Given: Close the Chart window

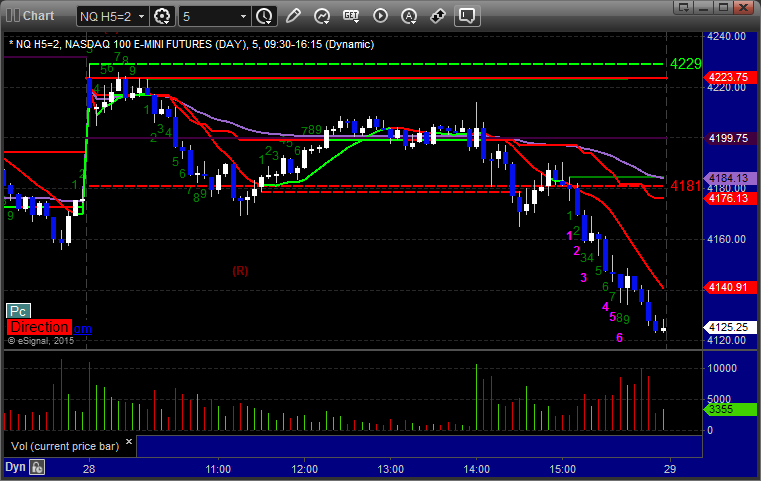Looking at the screenshot, I should [743, 7].
